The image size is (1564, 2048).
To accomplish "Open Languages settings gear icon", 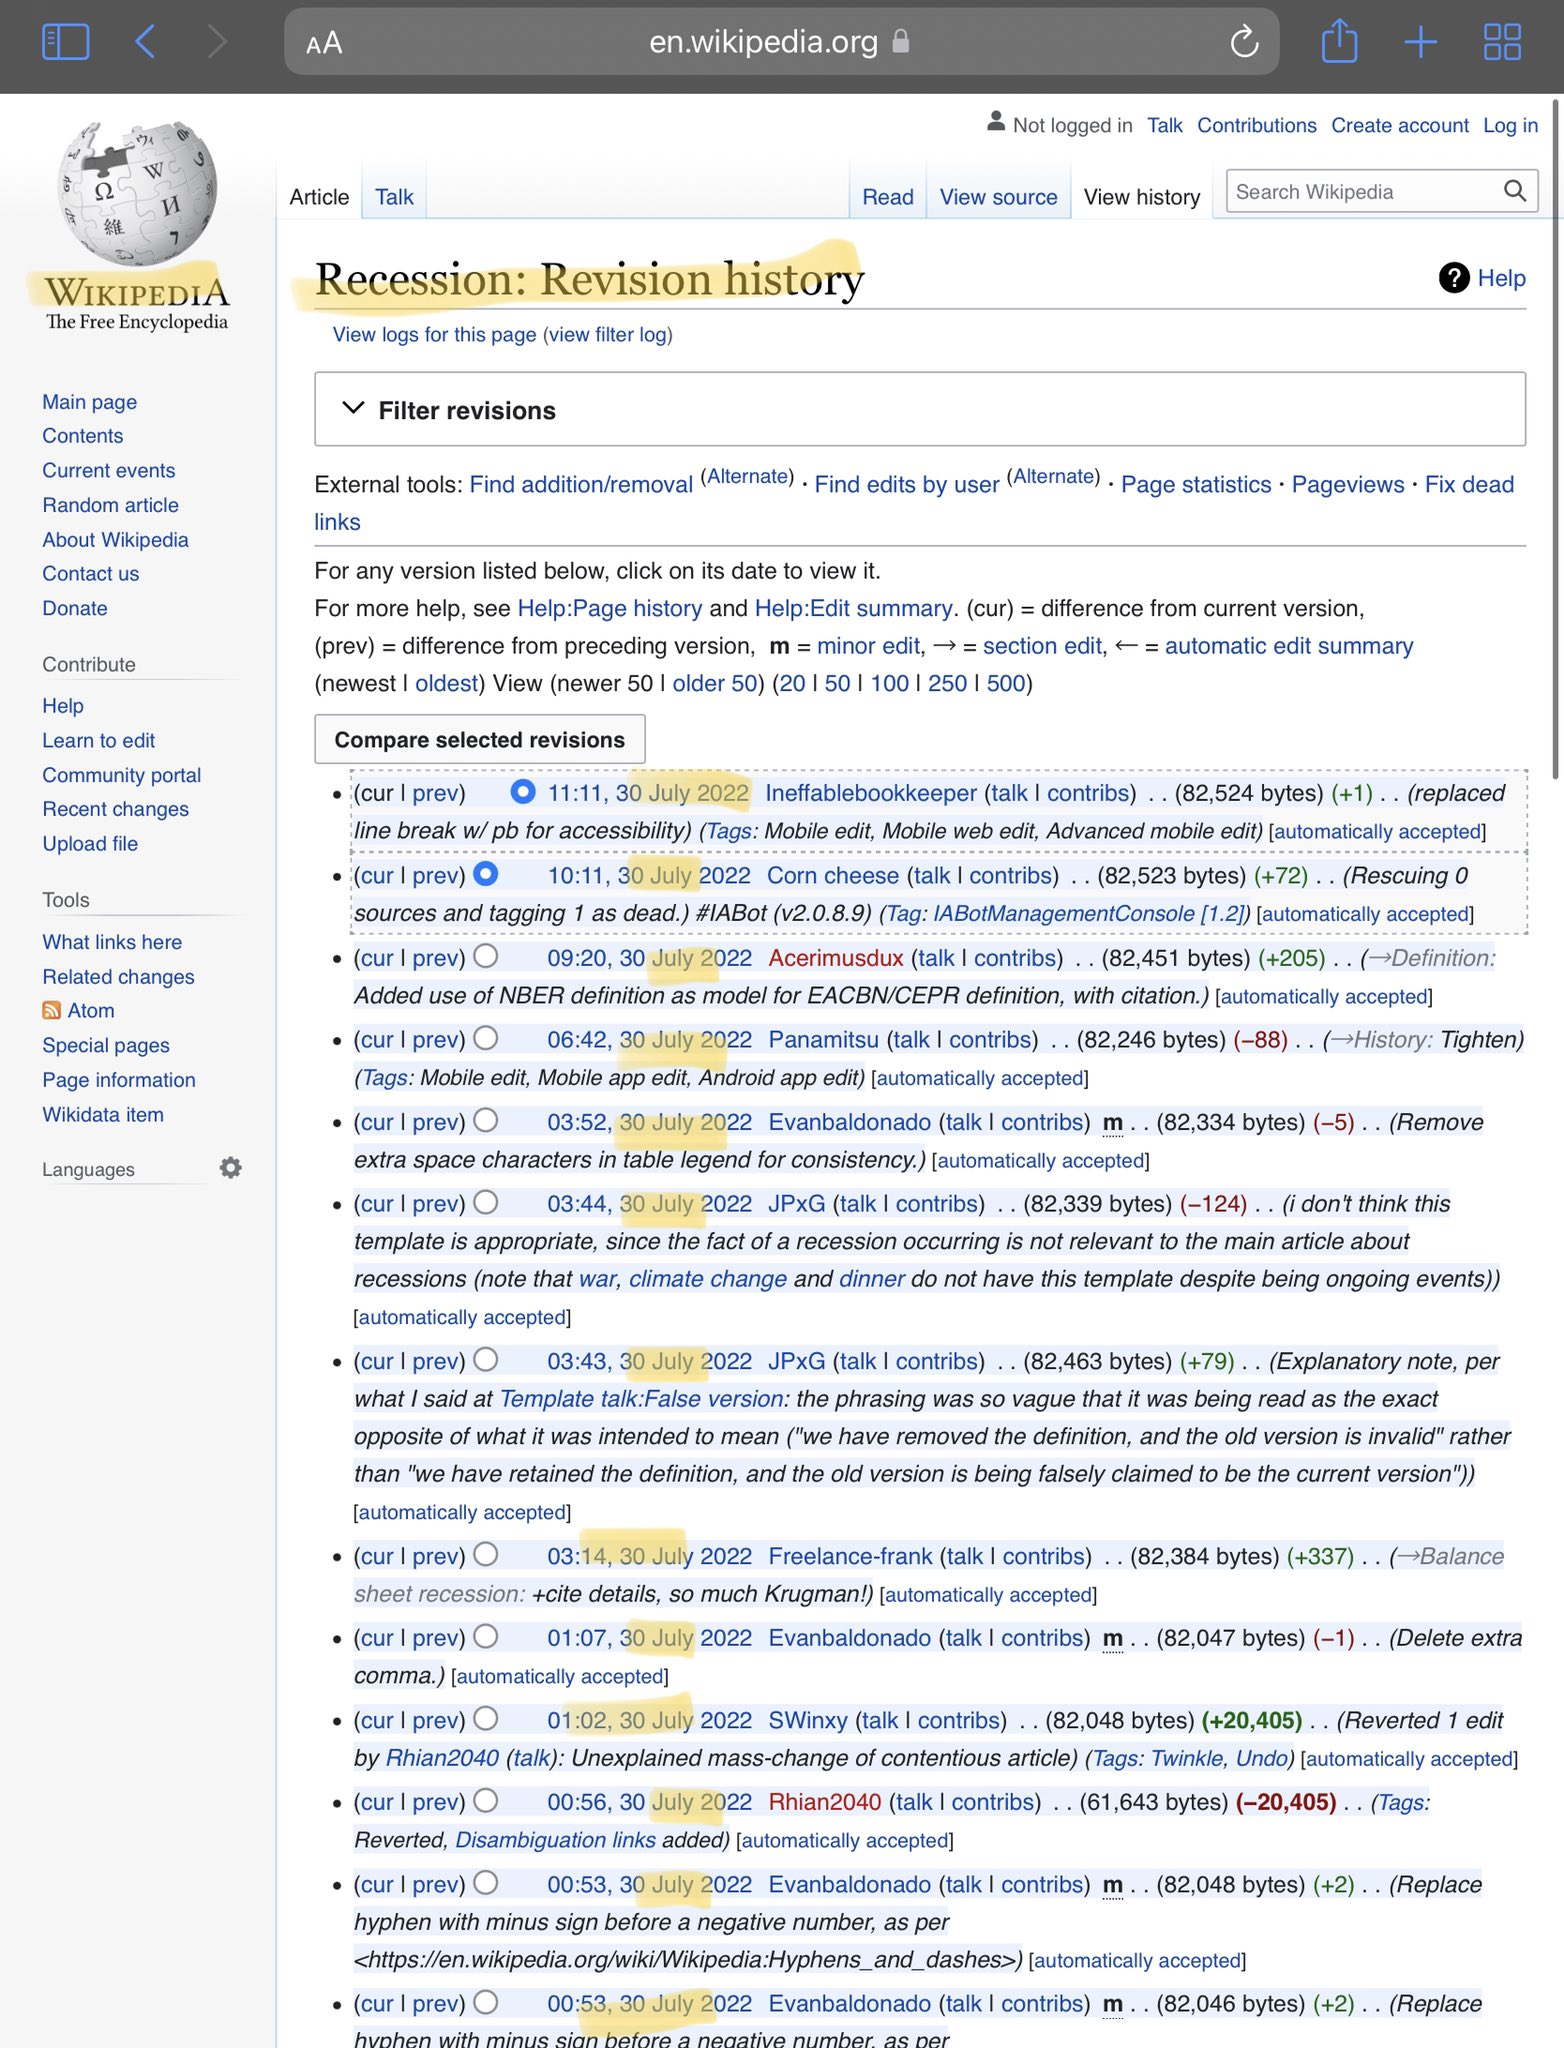I will coord(230,1168).
